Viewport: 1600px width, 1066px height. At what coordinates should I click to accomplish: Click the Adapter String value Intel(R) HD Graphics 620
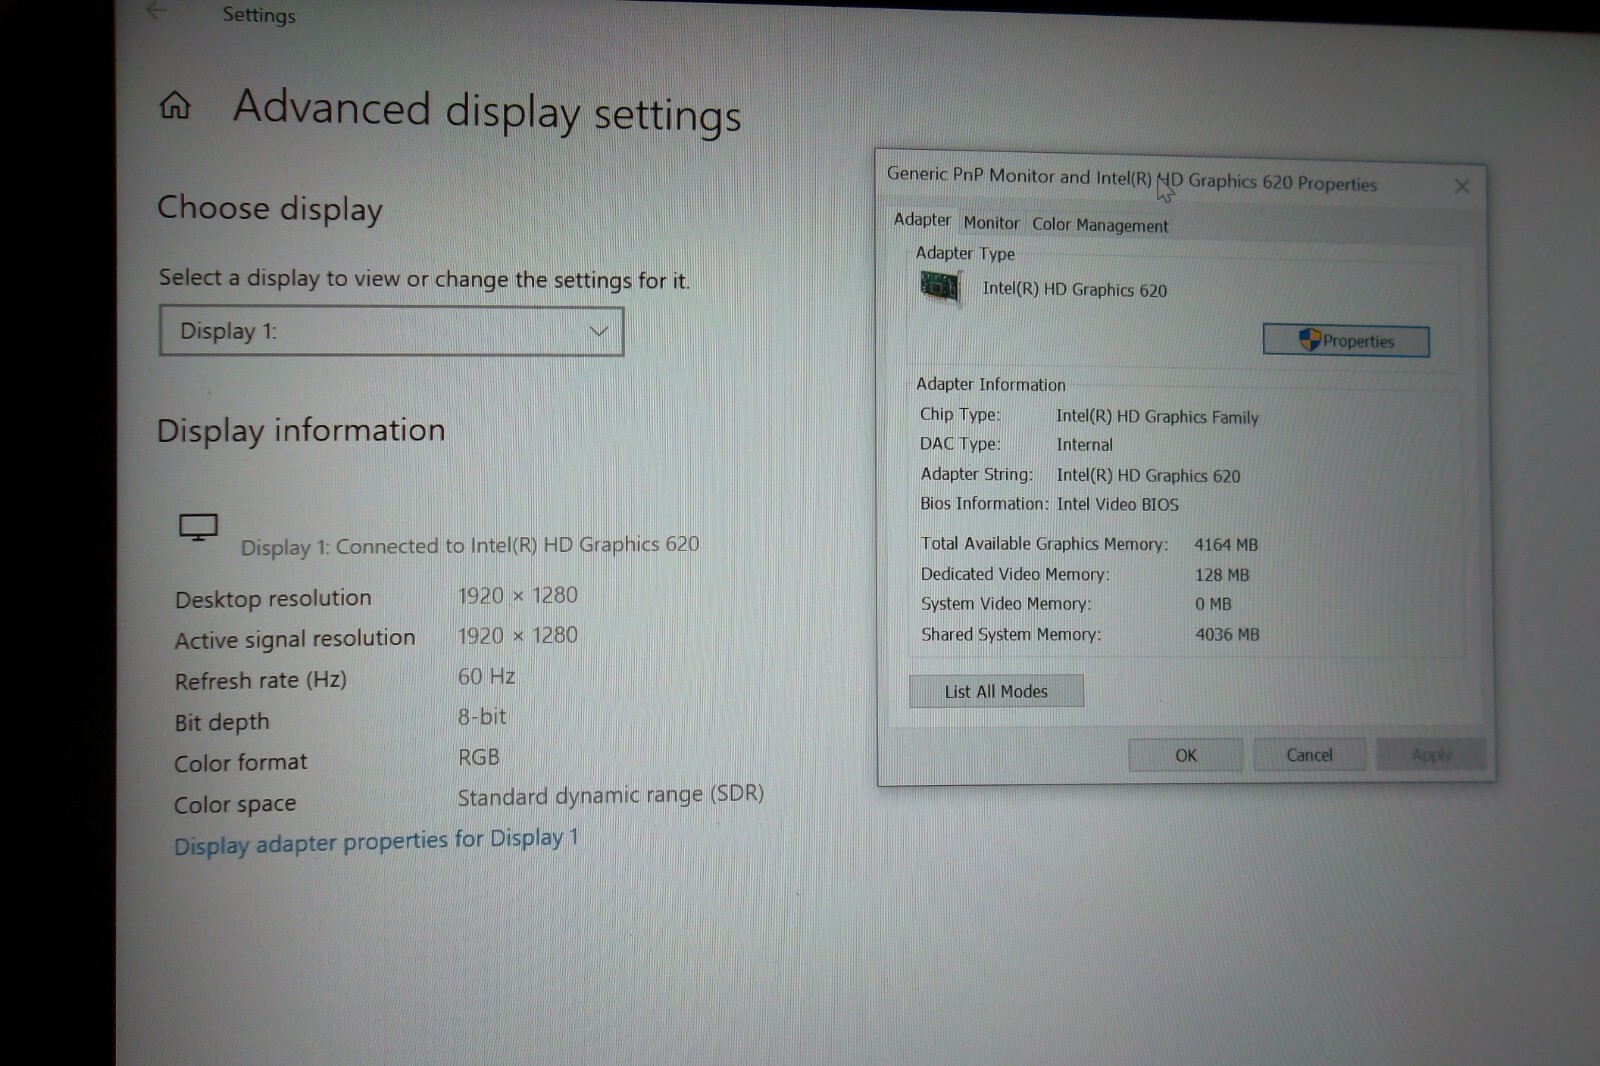click(1148, 475)
